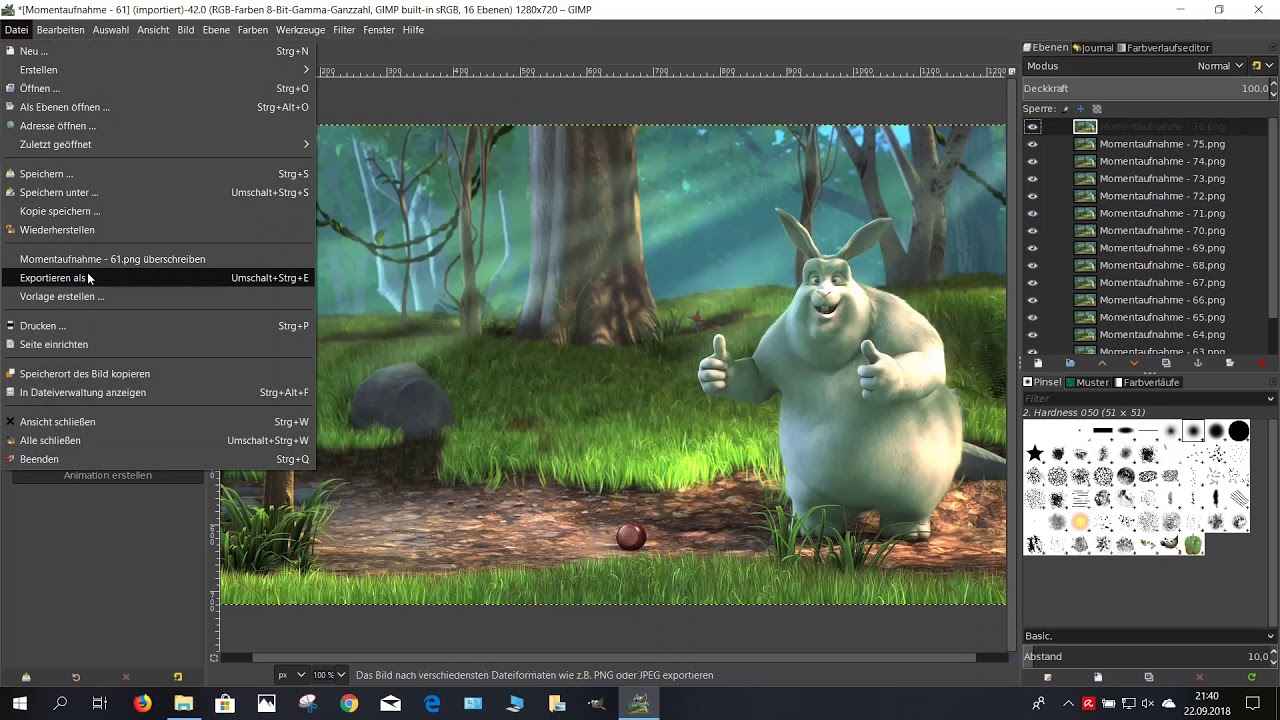This screenshot has width=1280, height=720.
Task: Hide the Momentaufnahme - 70.png layer
Action: (1033, 231)
